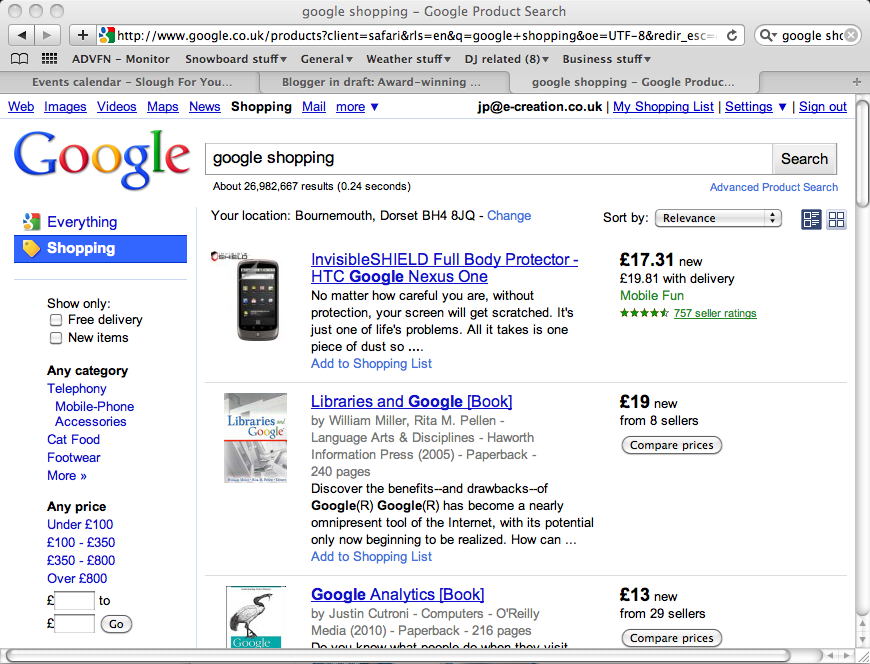Switch results to list view icon
Image resolution: width=870 pixels, height=664 pixels.
(x=811, y=219)
